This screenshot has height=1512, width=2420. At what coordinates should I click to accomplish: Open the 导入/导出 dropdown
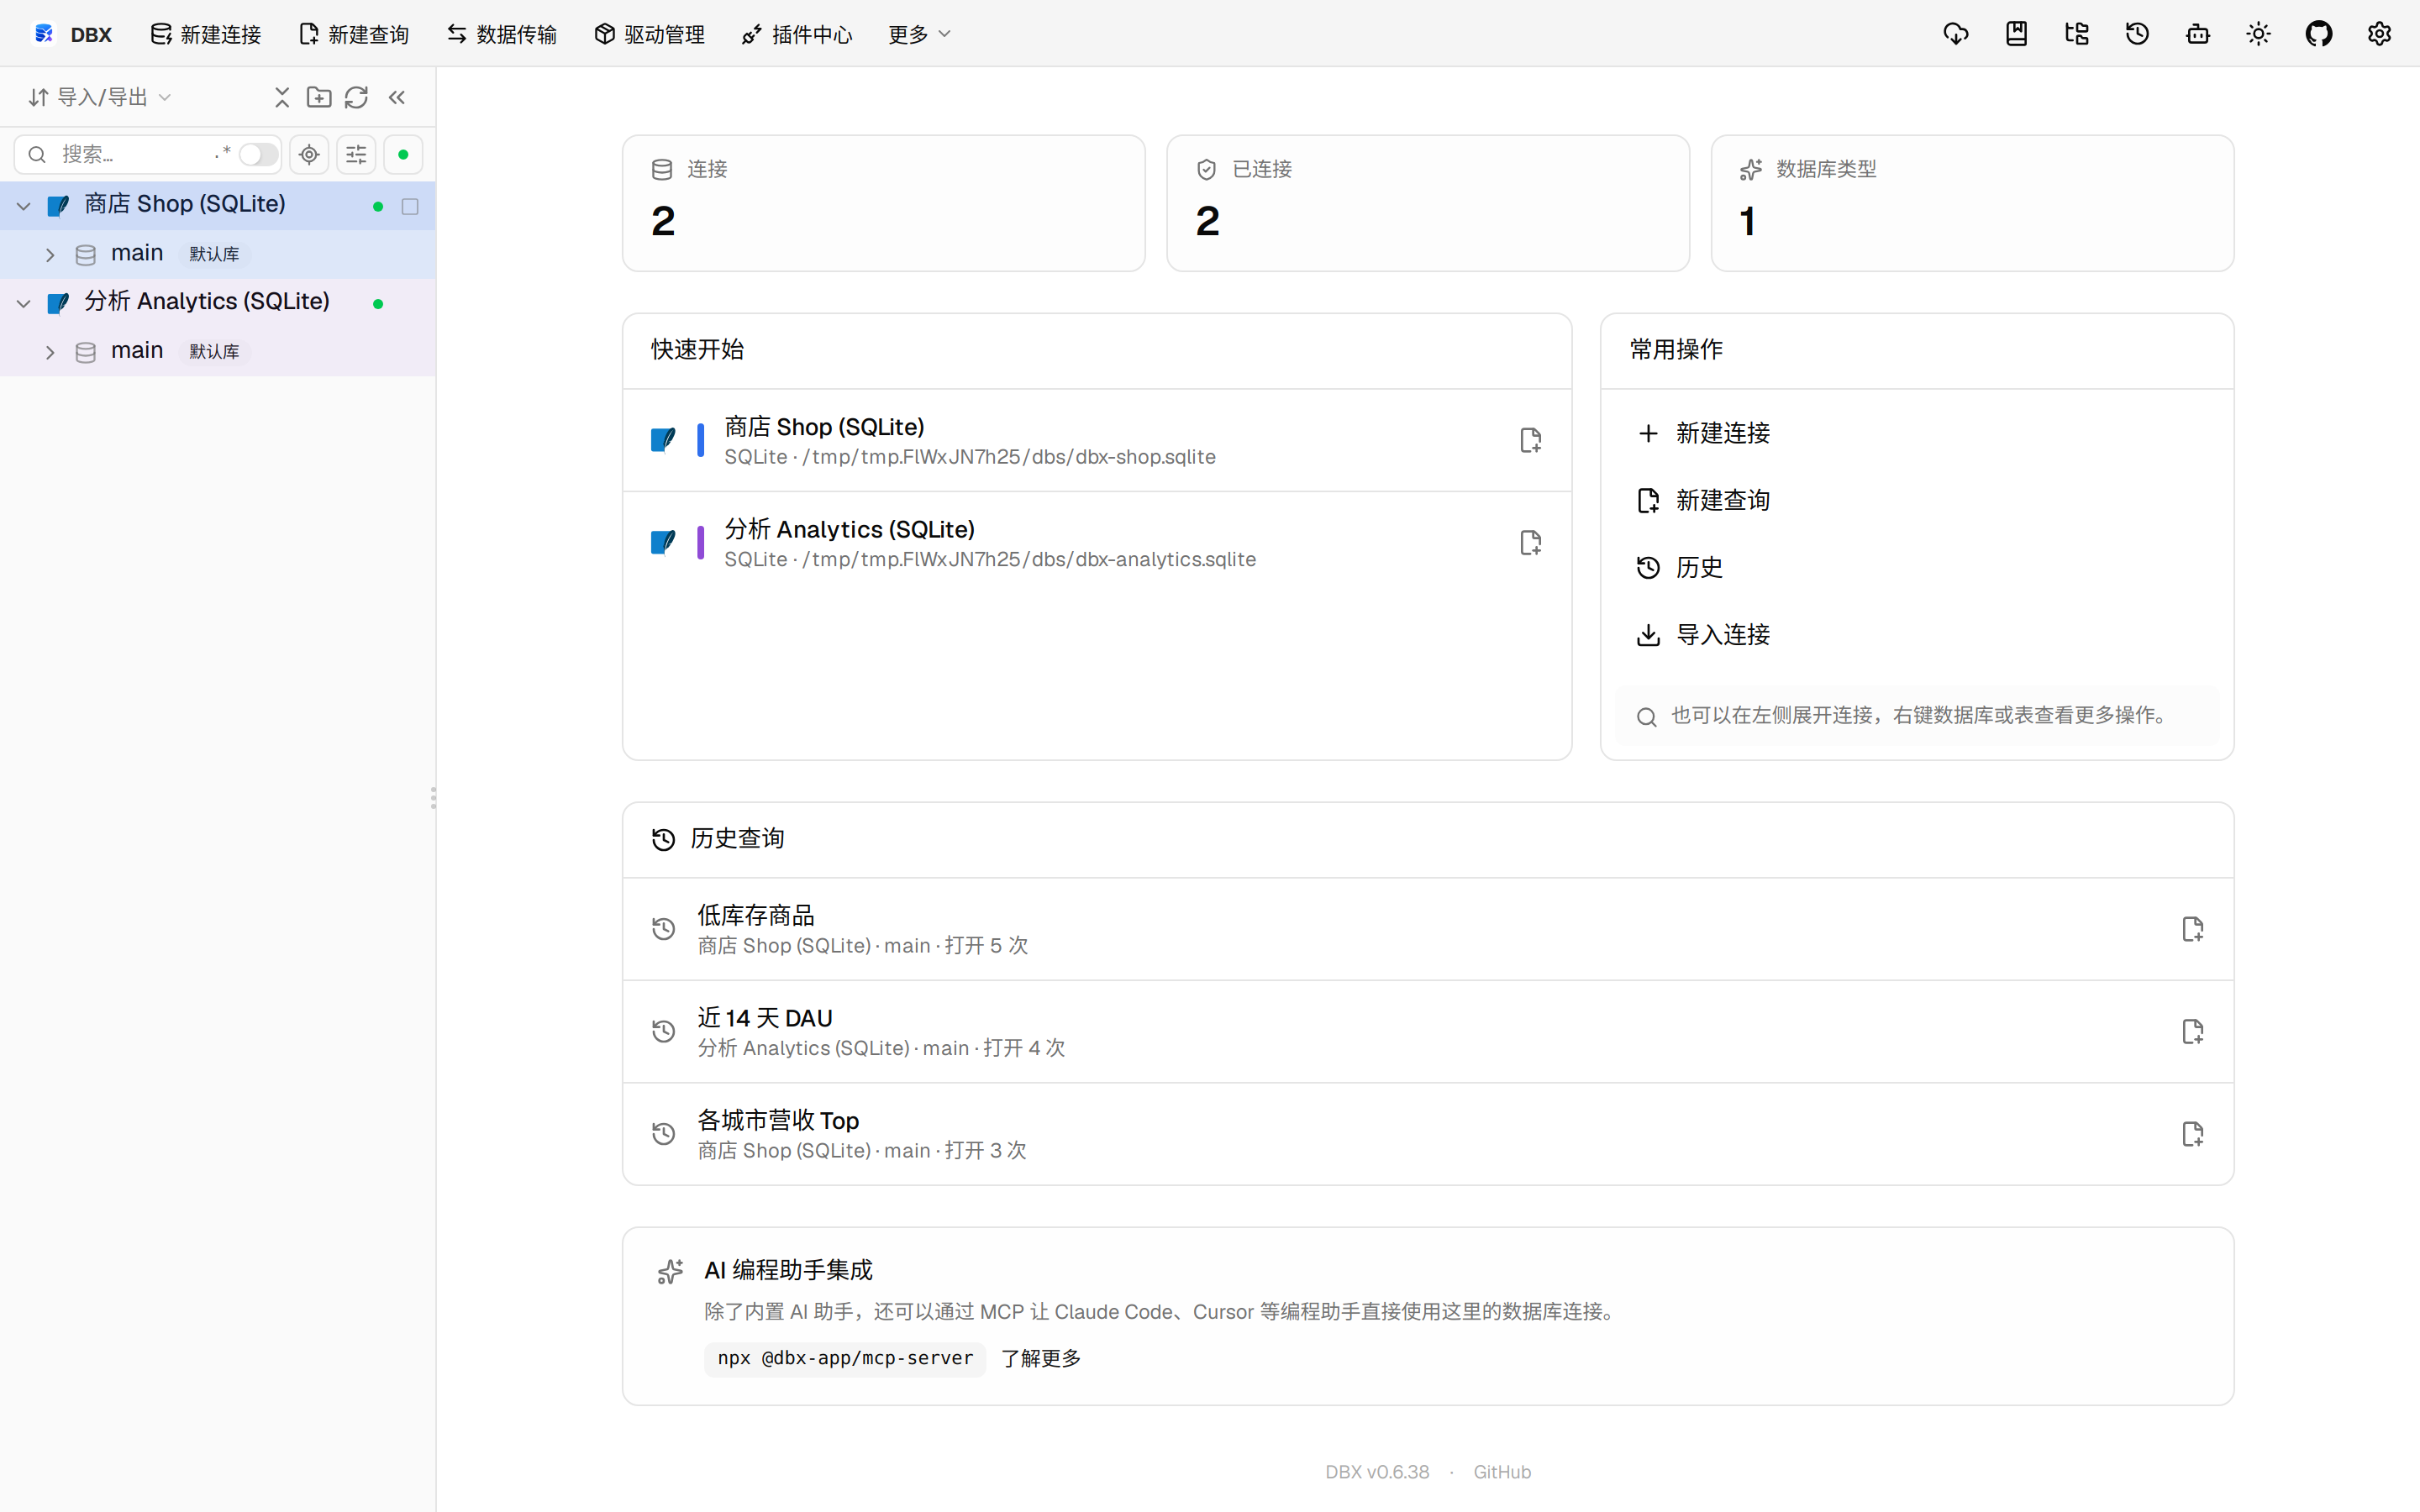100,97
